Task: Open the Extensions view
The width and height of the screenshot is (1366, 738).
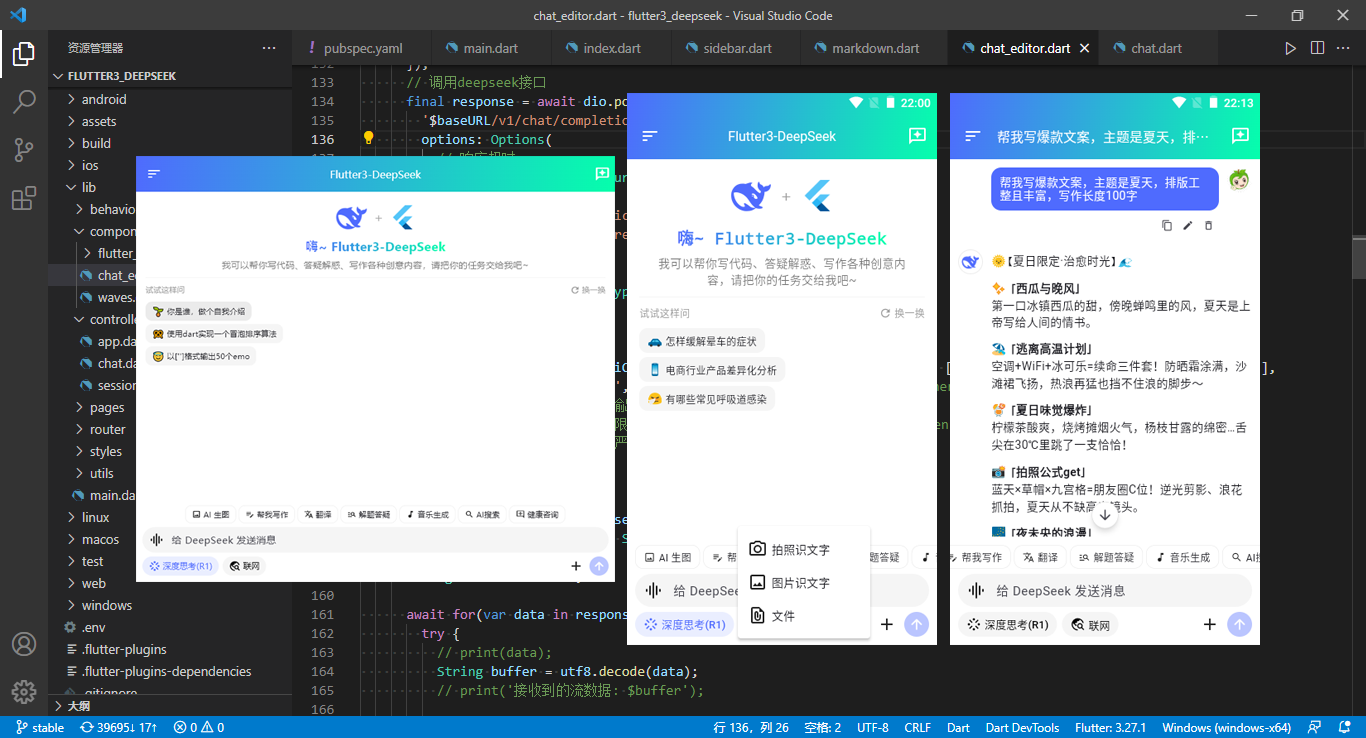Action: coord(24,198)
